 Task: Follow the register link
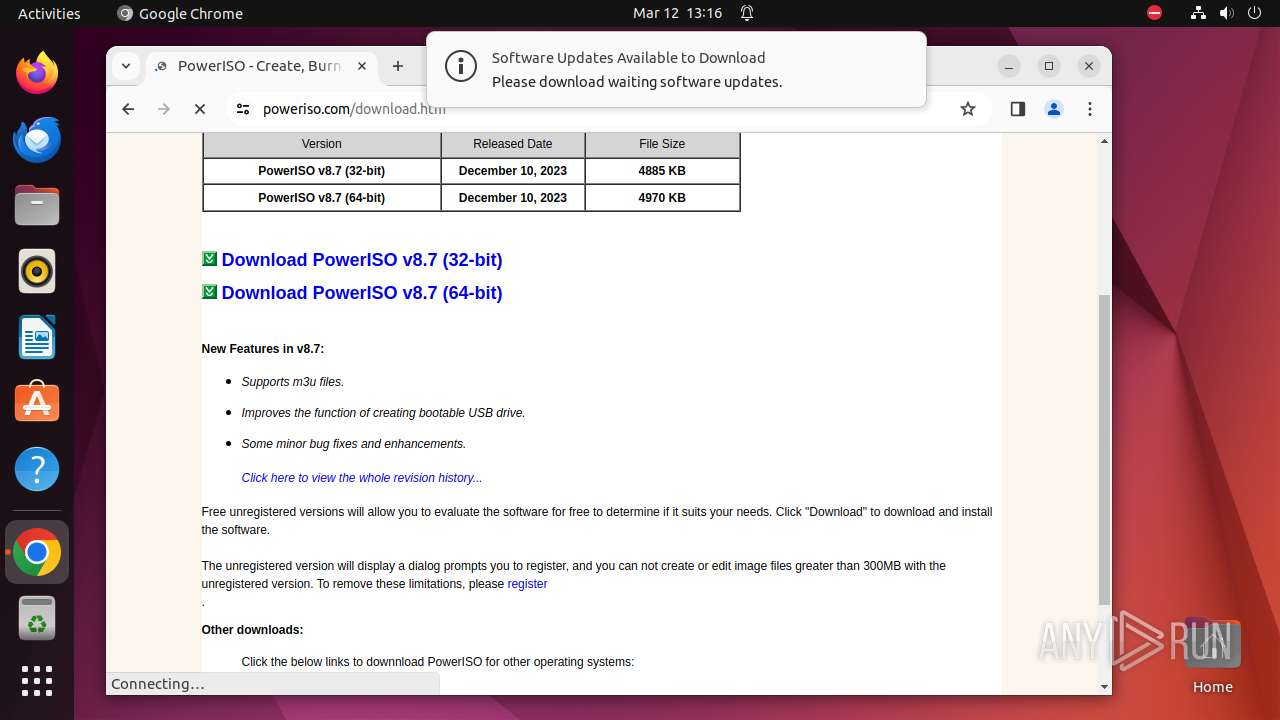coord(527,584)
